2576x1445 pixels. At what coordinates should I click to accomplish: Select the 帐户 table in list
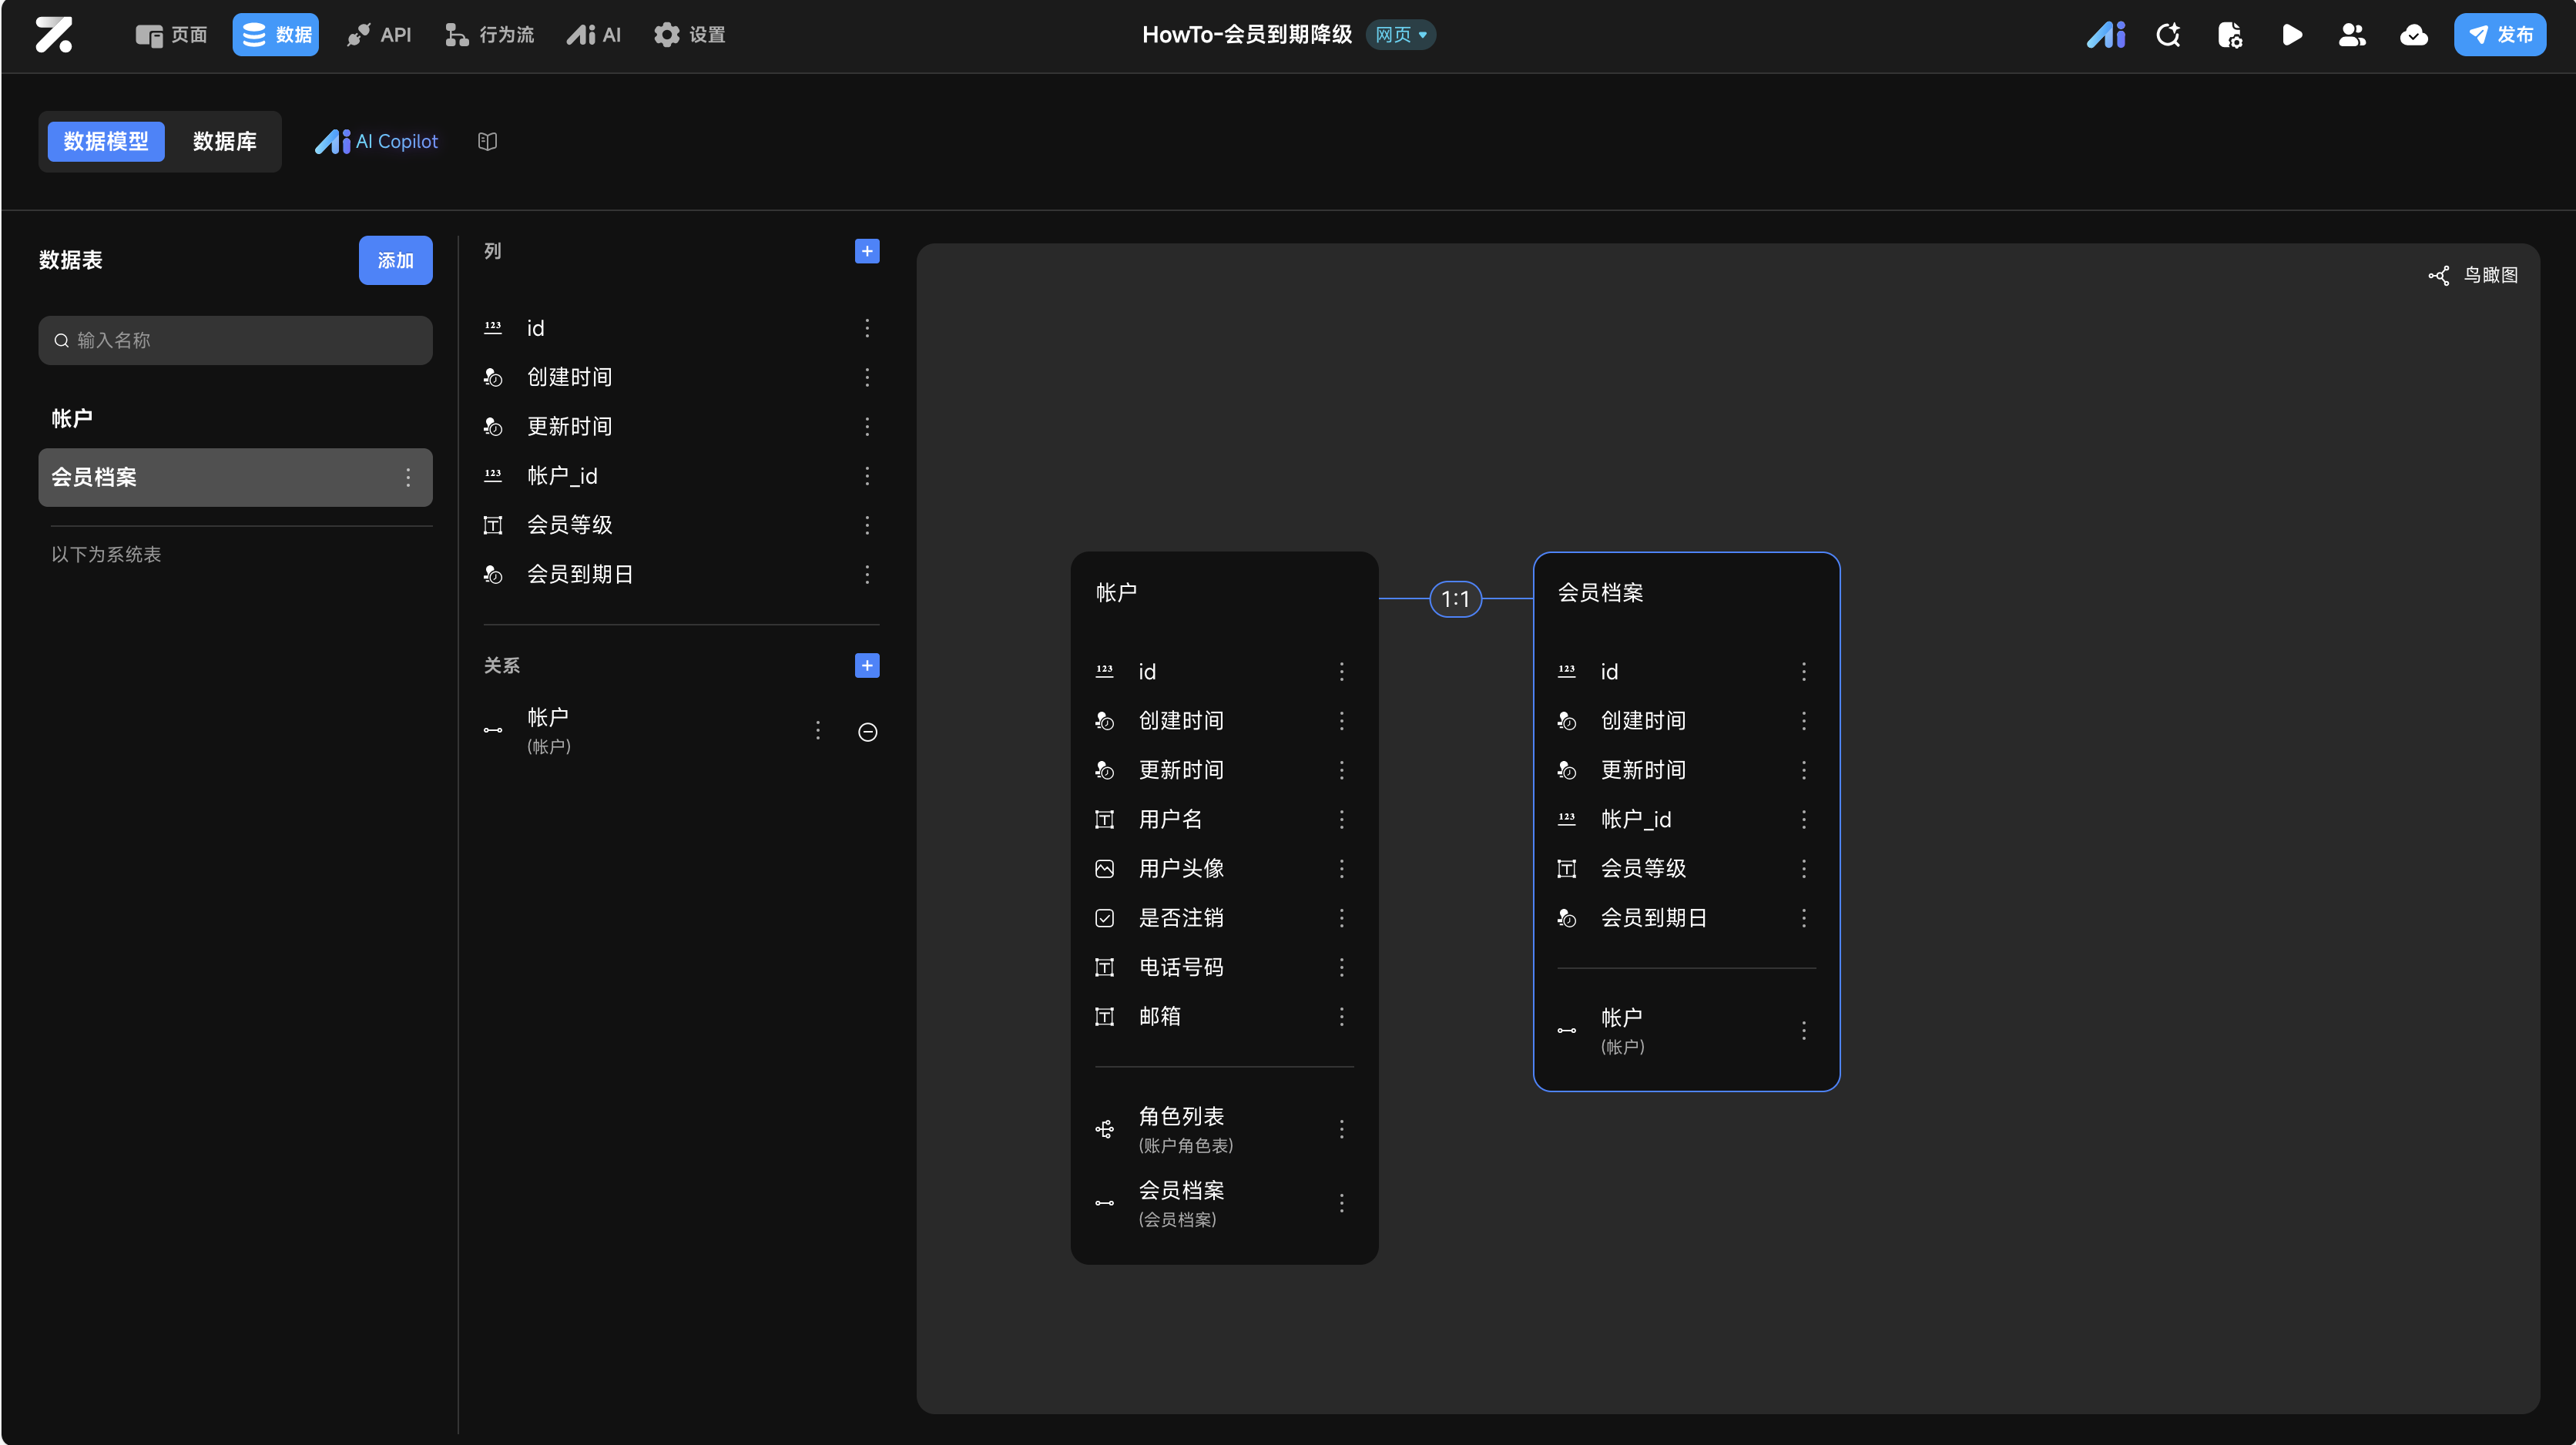click(x=72, y=418)
